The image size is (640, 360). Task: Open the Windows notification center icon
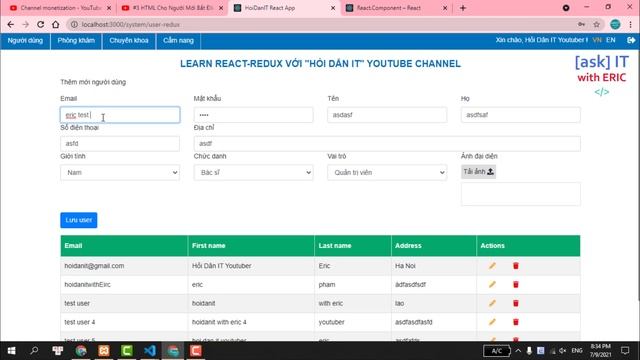[625, 351]
